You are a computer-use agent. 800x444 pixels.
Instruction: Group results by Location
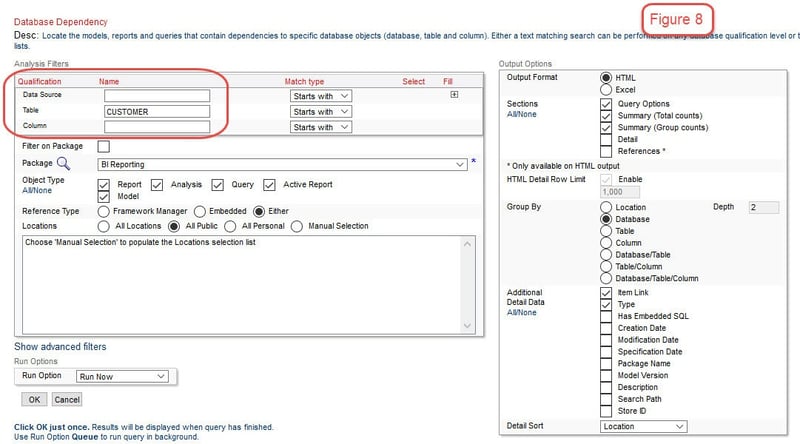(x=606, y=207)
